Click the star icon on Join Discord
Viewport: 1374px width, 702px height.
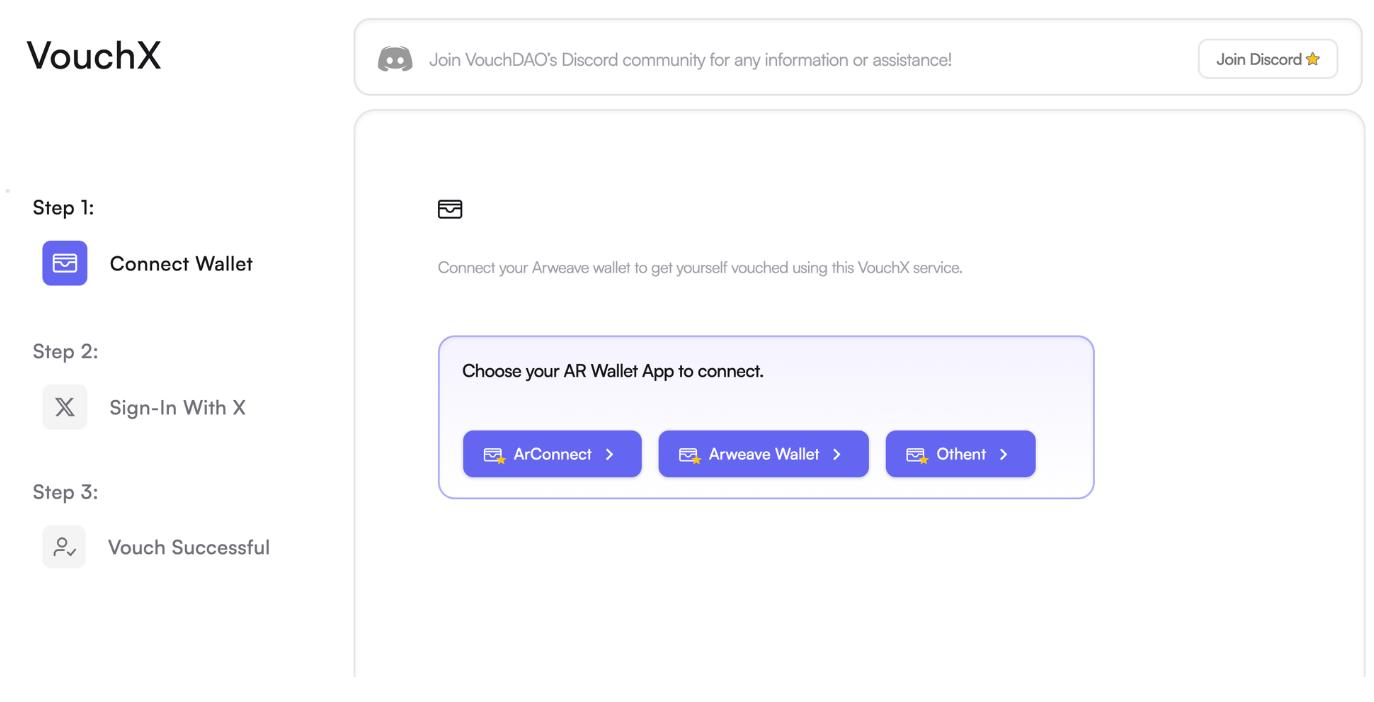pos(1313,59)
